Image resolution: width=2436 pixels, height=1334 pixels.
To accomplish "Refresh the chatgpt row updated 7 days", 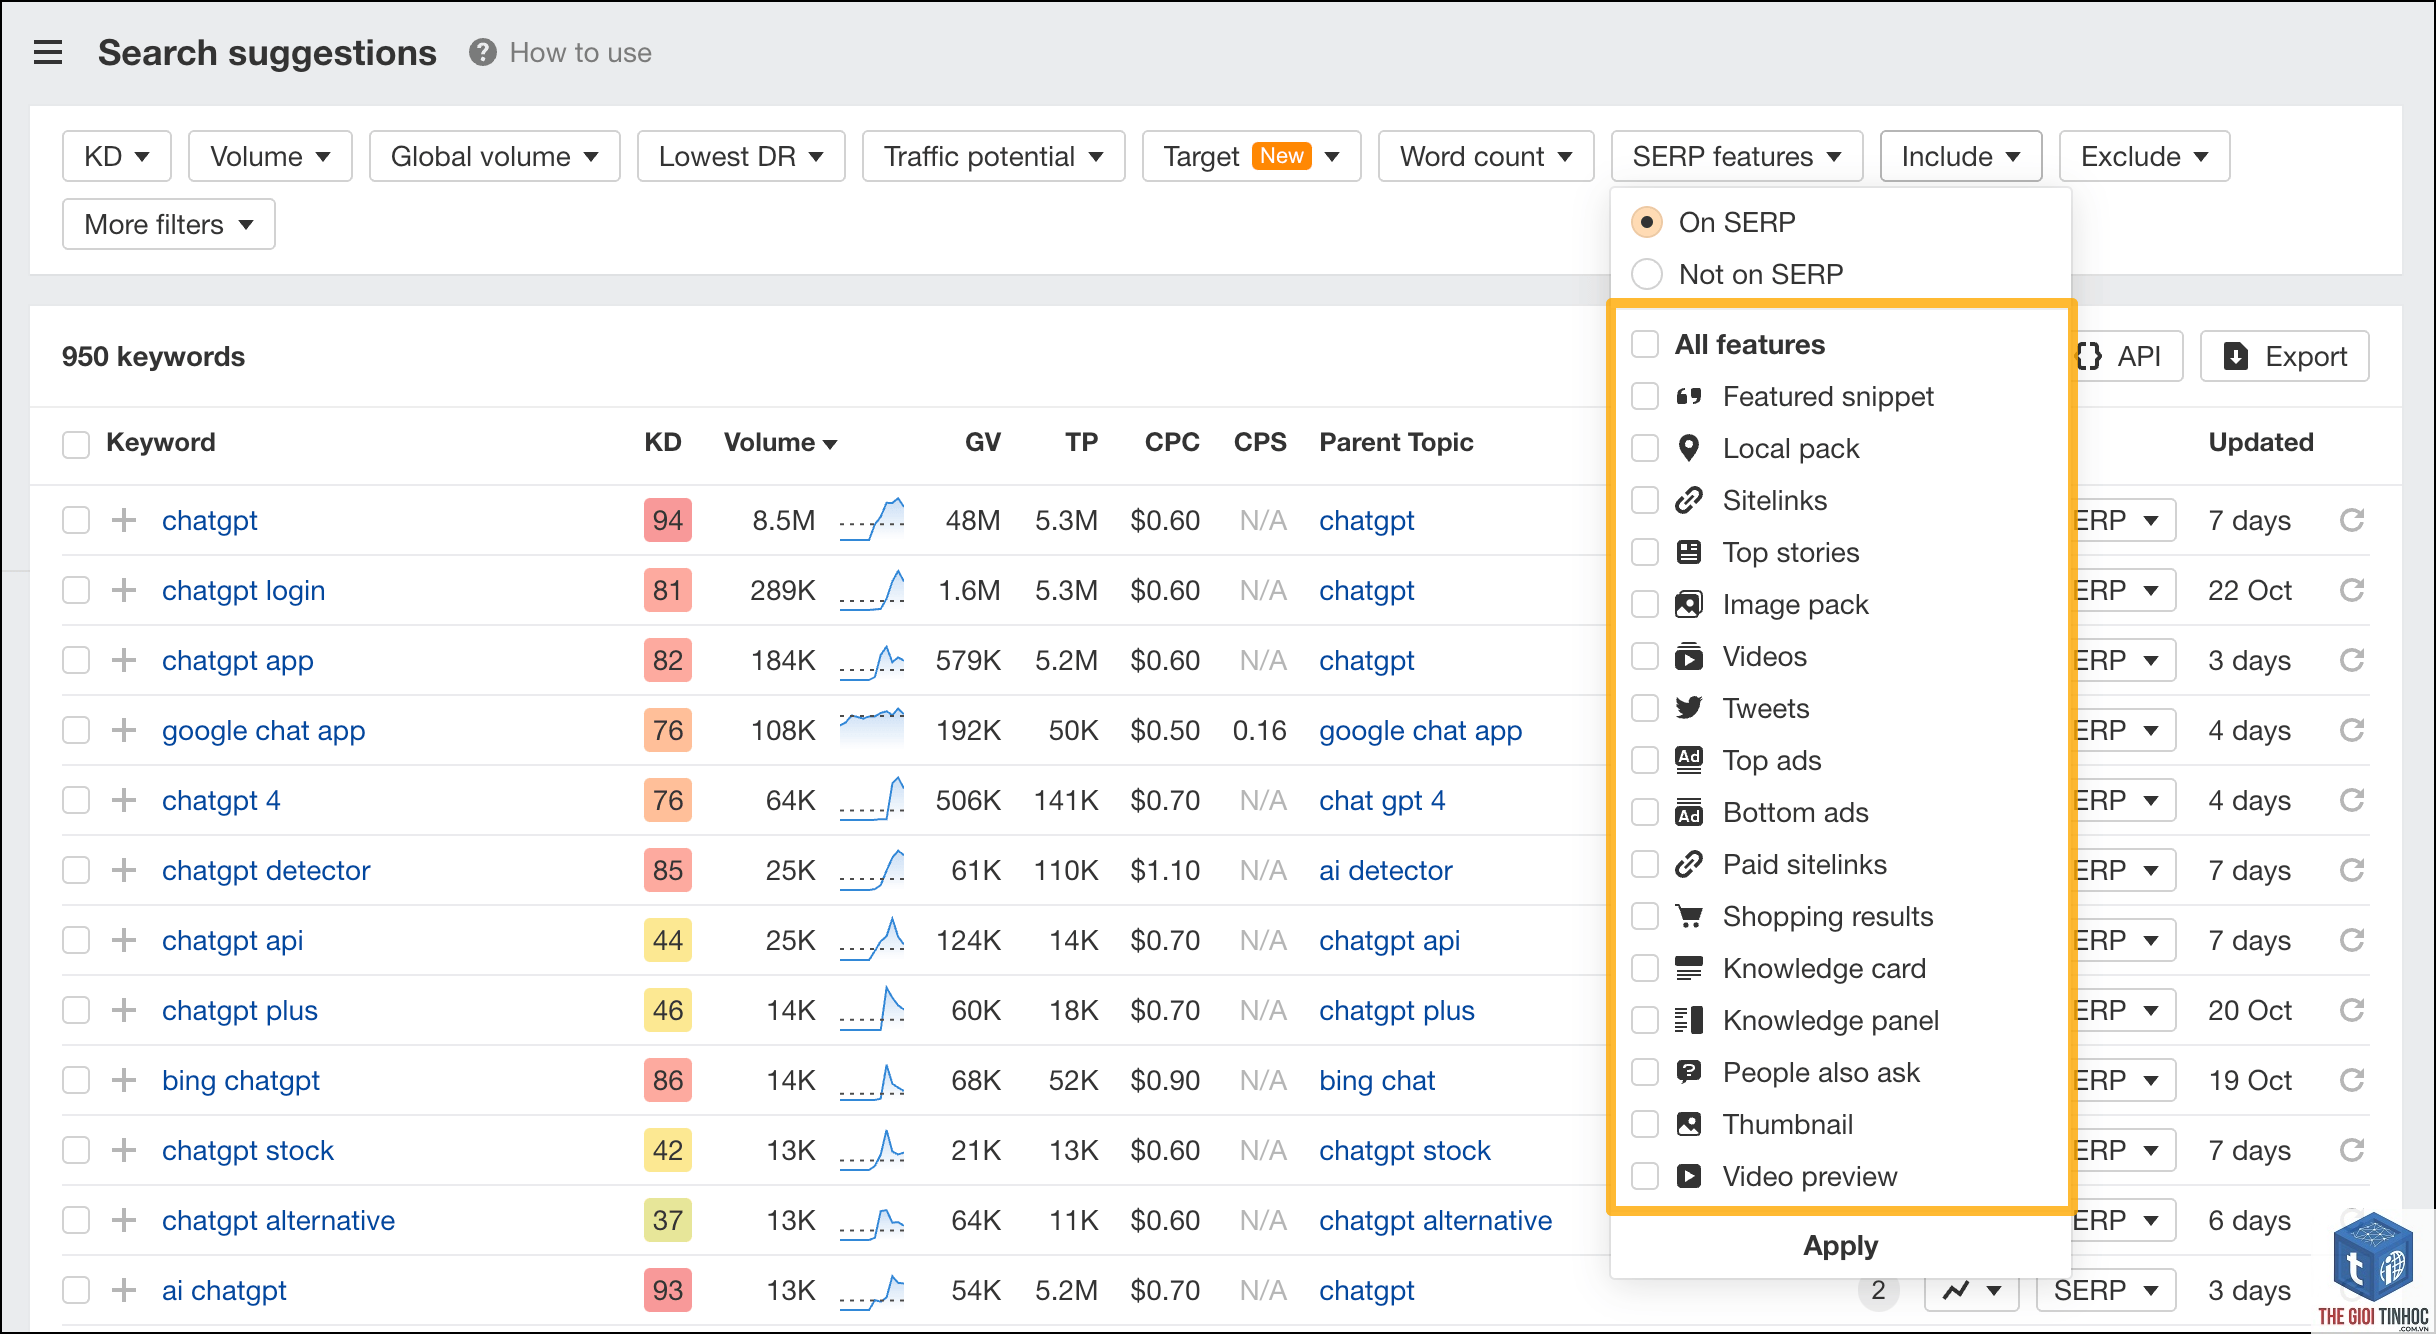I will point(2352,520).
